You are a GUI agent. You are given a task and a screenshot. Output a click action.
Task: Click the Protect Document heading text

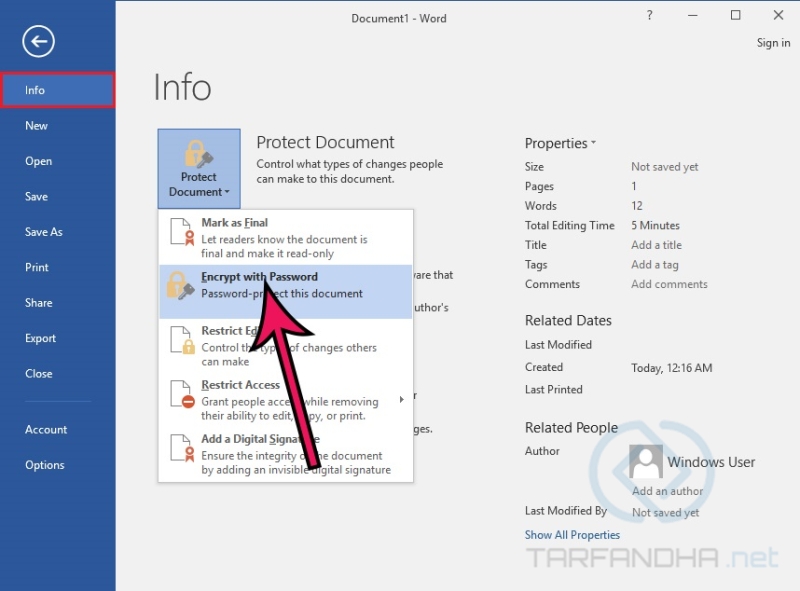tap(325, 142)
